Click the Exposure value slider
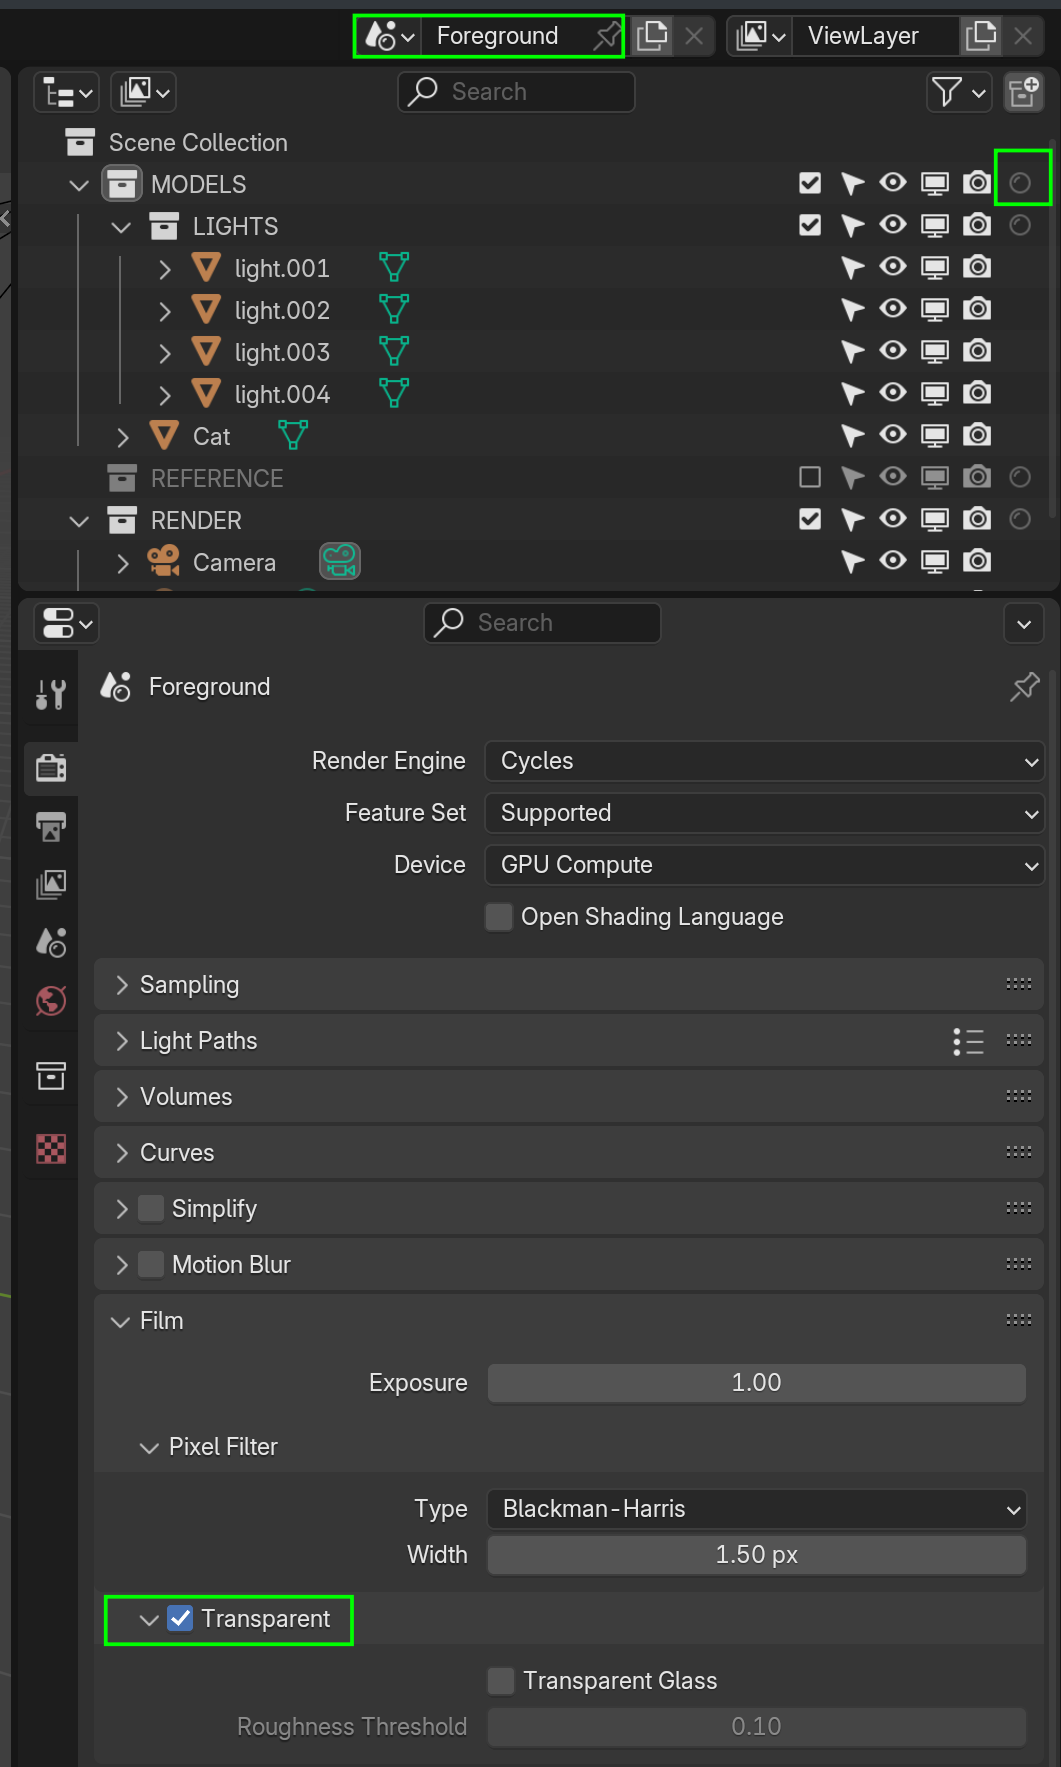The image size is (1061, 1767). [x=757, y=1383]
